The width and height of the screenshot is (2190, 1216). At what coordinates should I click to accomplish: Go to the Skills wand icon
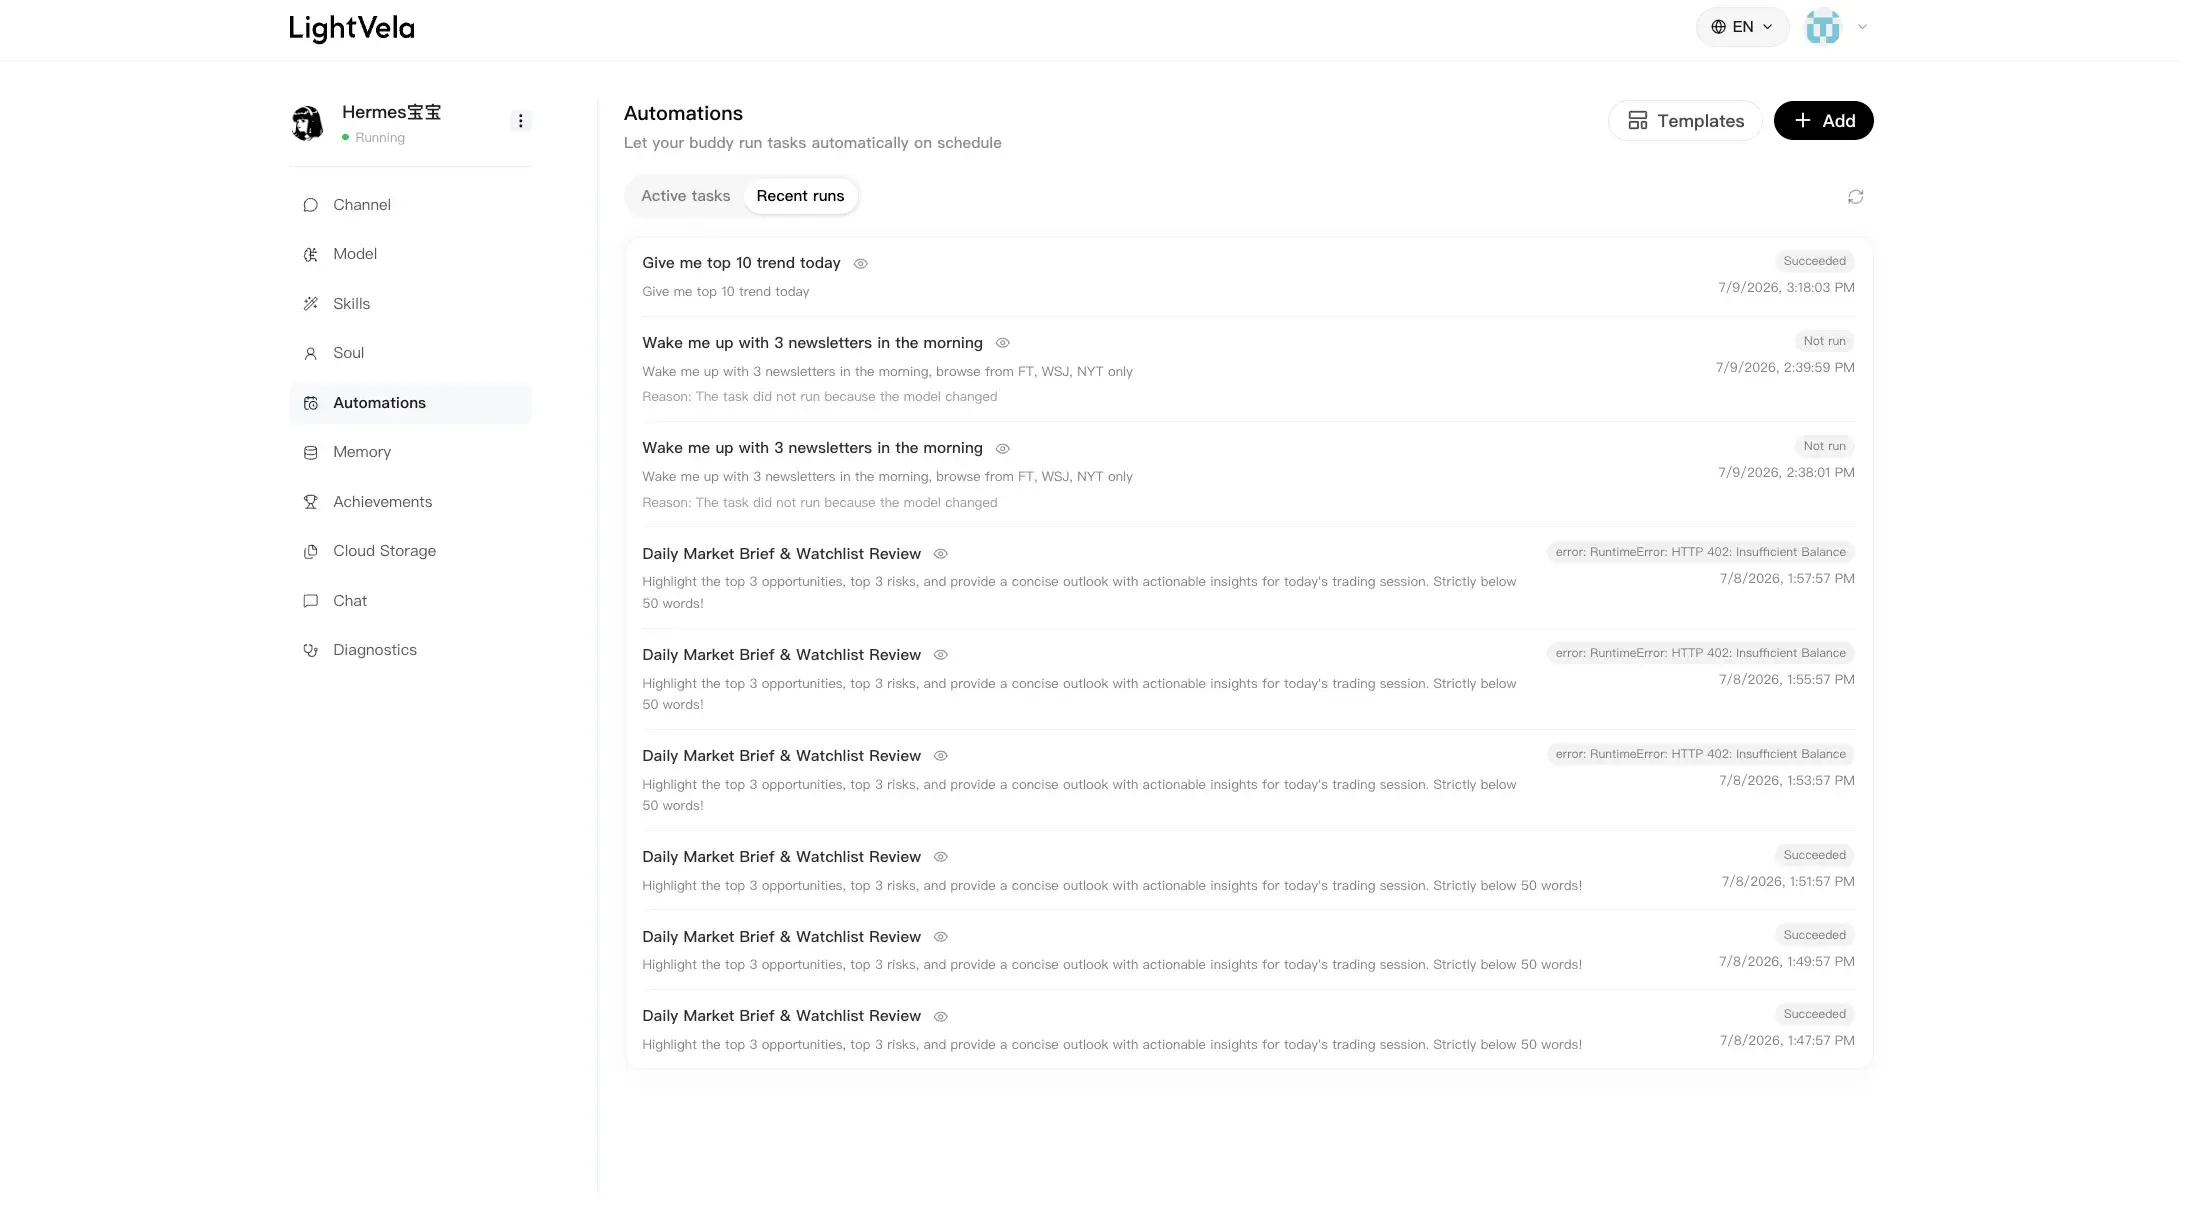point(311,304)
